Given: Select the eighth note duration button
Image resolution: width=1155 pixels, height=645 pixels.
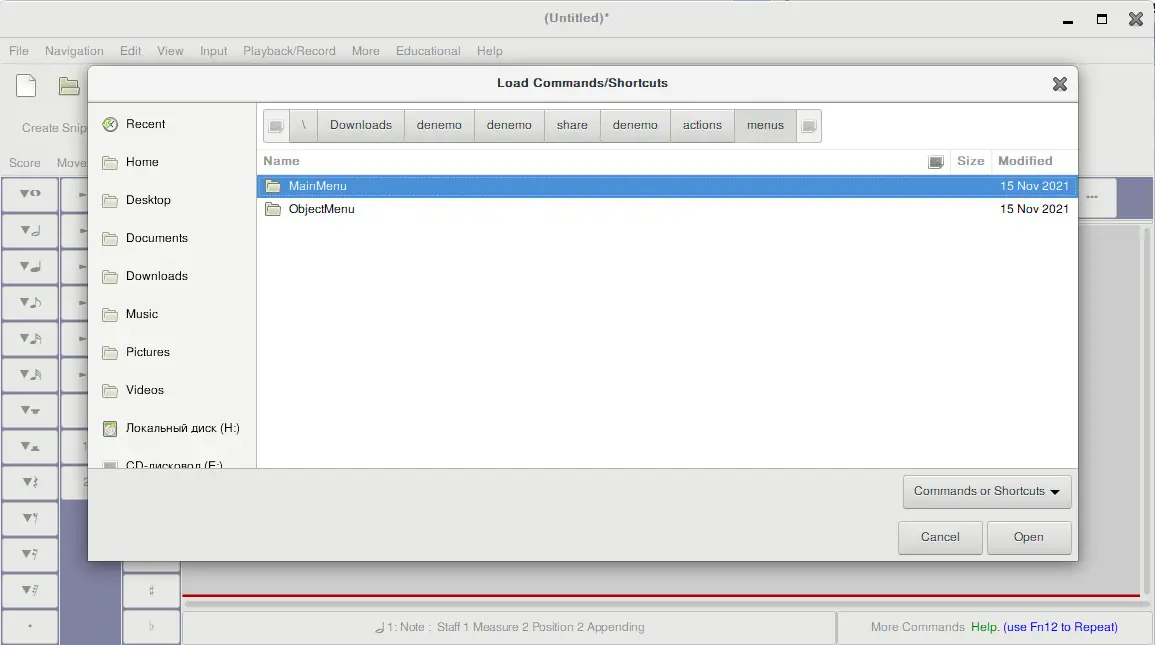Looking at the screenshot, I should (30, 303).
